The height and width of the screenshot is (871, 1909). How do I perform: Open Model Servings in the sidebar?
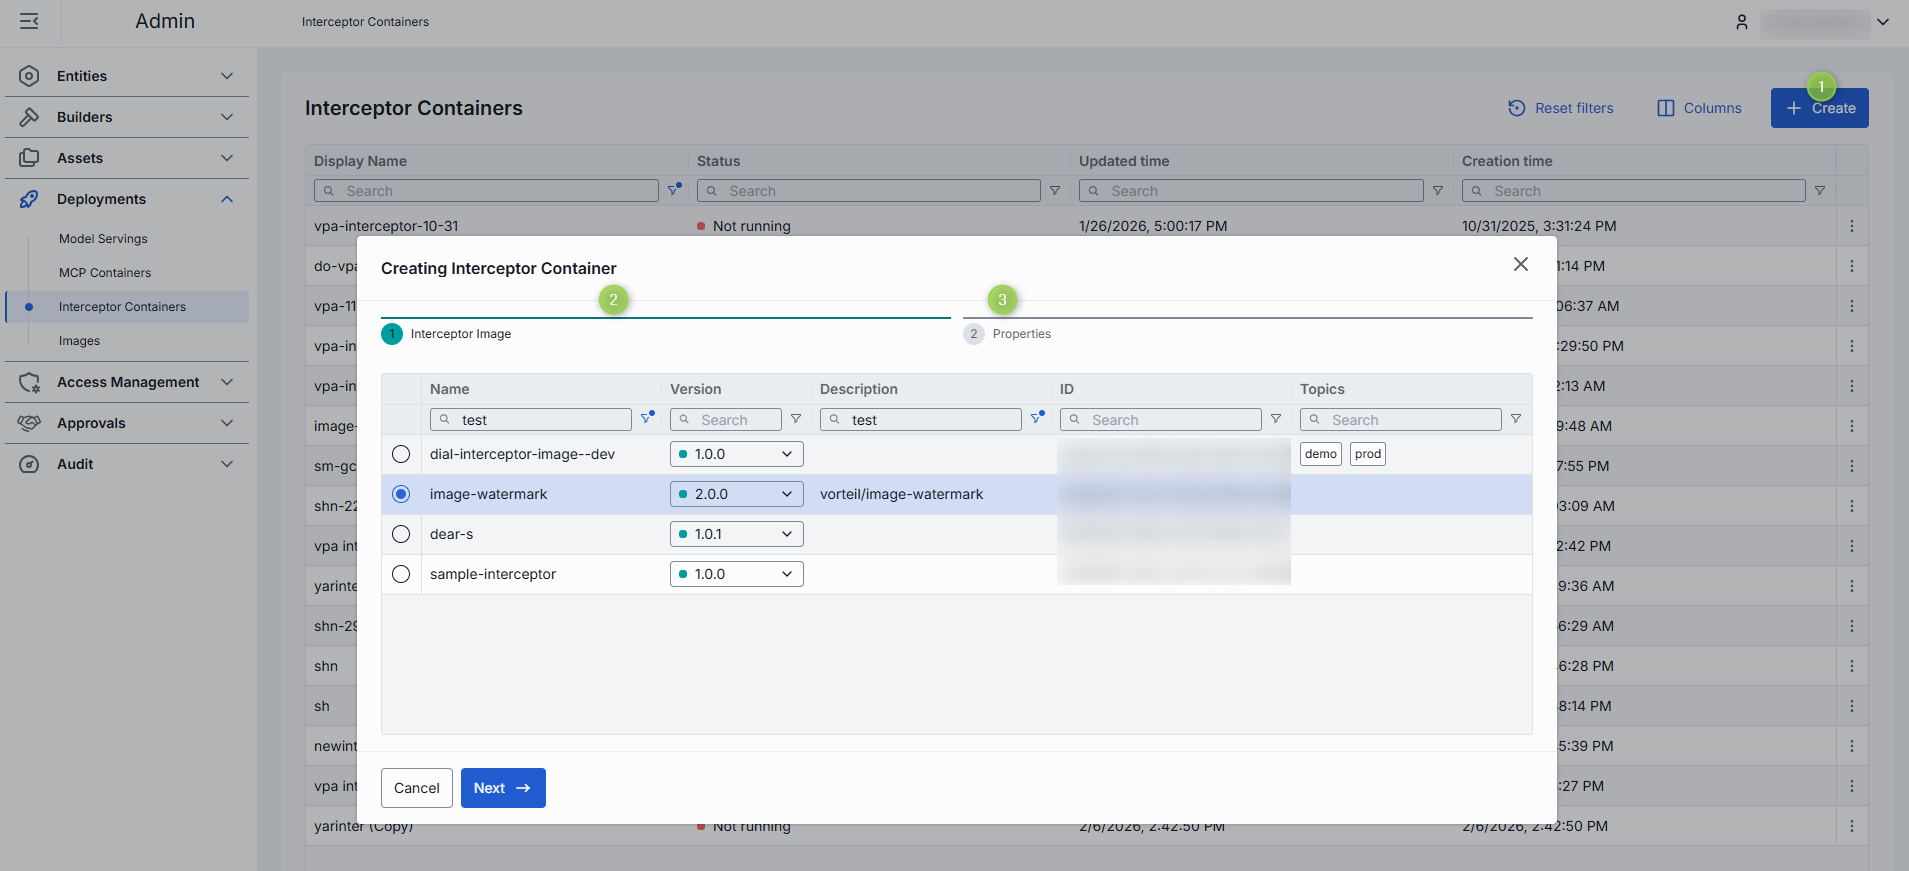click(x=103, y=239)
